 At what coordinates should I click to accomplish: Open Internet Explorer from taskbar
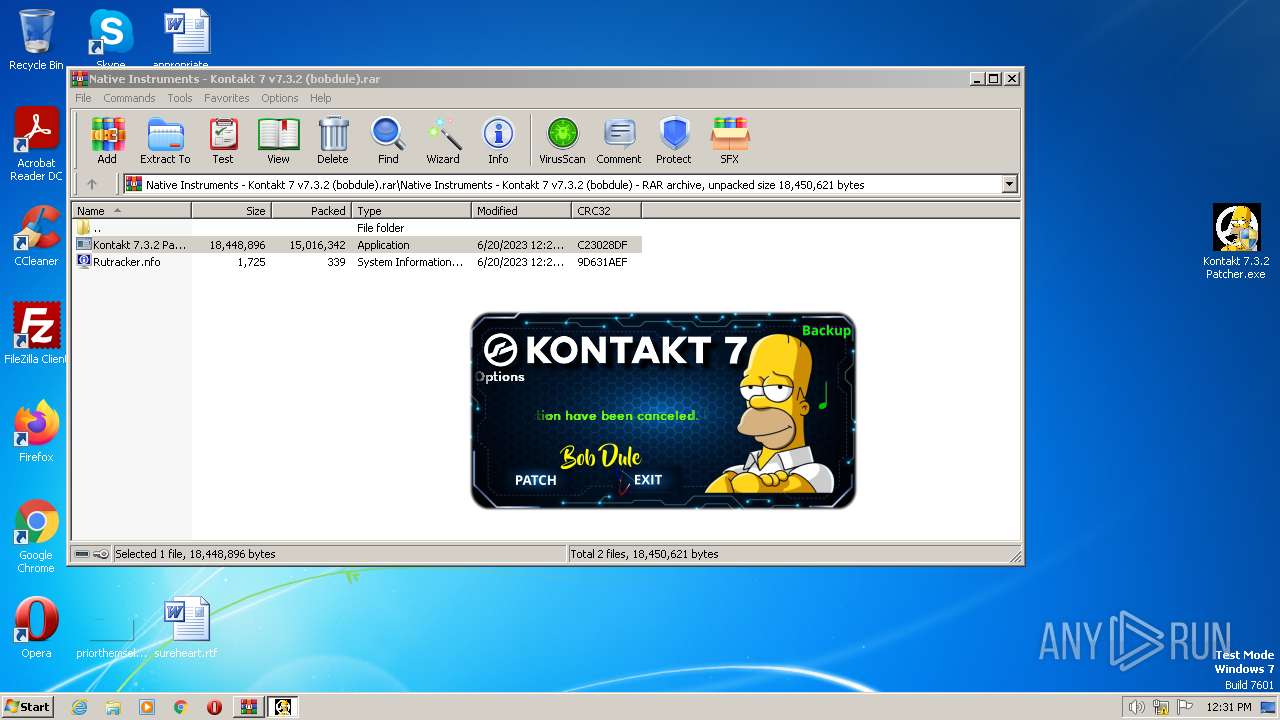[x=79, y=707]
